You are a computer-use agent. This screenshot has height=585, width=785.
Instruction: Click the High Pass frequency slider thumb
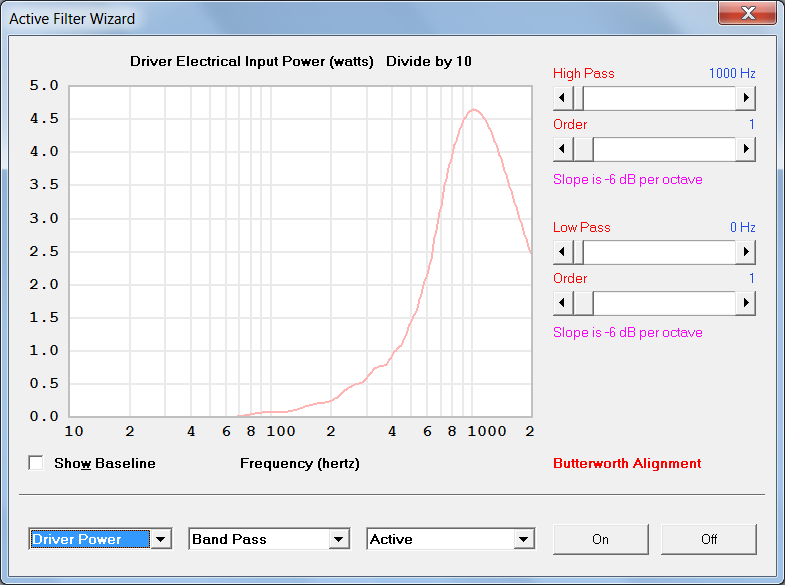coord(578,98)
